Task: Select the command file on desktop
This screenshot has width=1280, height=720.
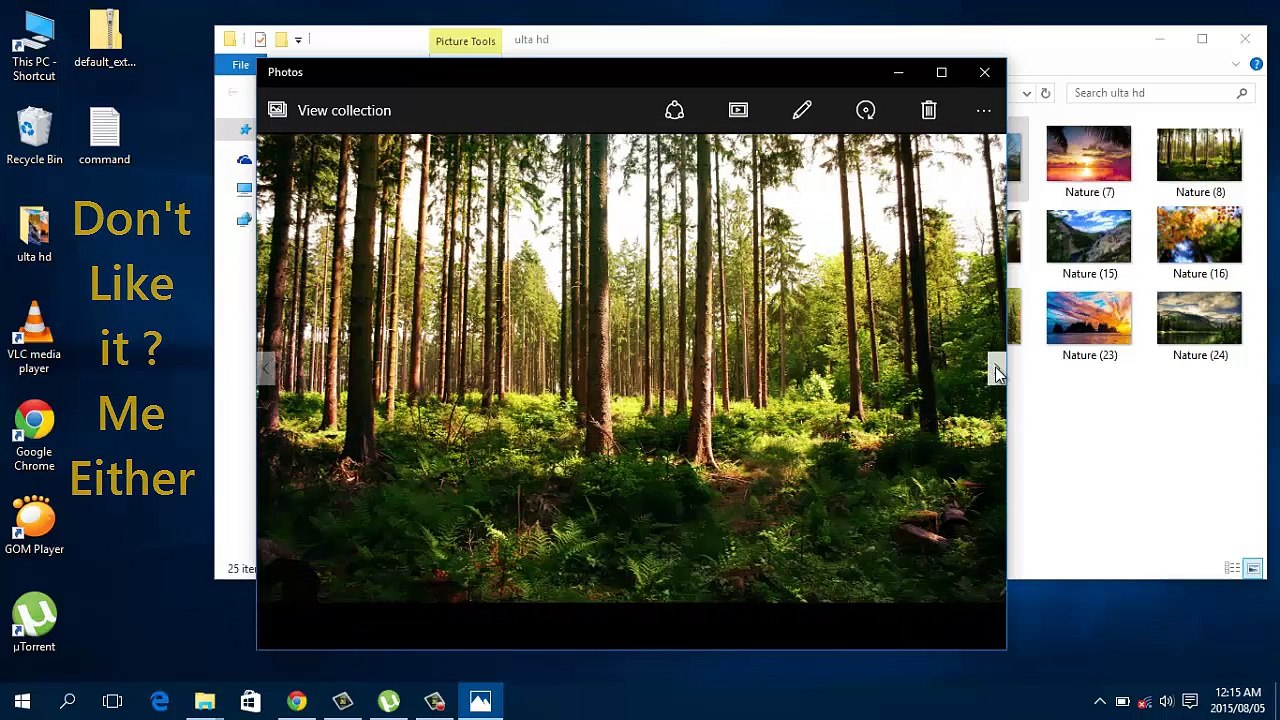Action: coord(104,137)
